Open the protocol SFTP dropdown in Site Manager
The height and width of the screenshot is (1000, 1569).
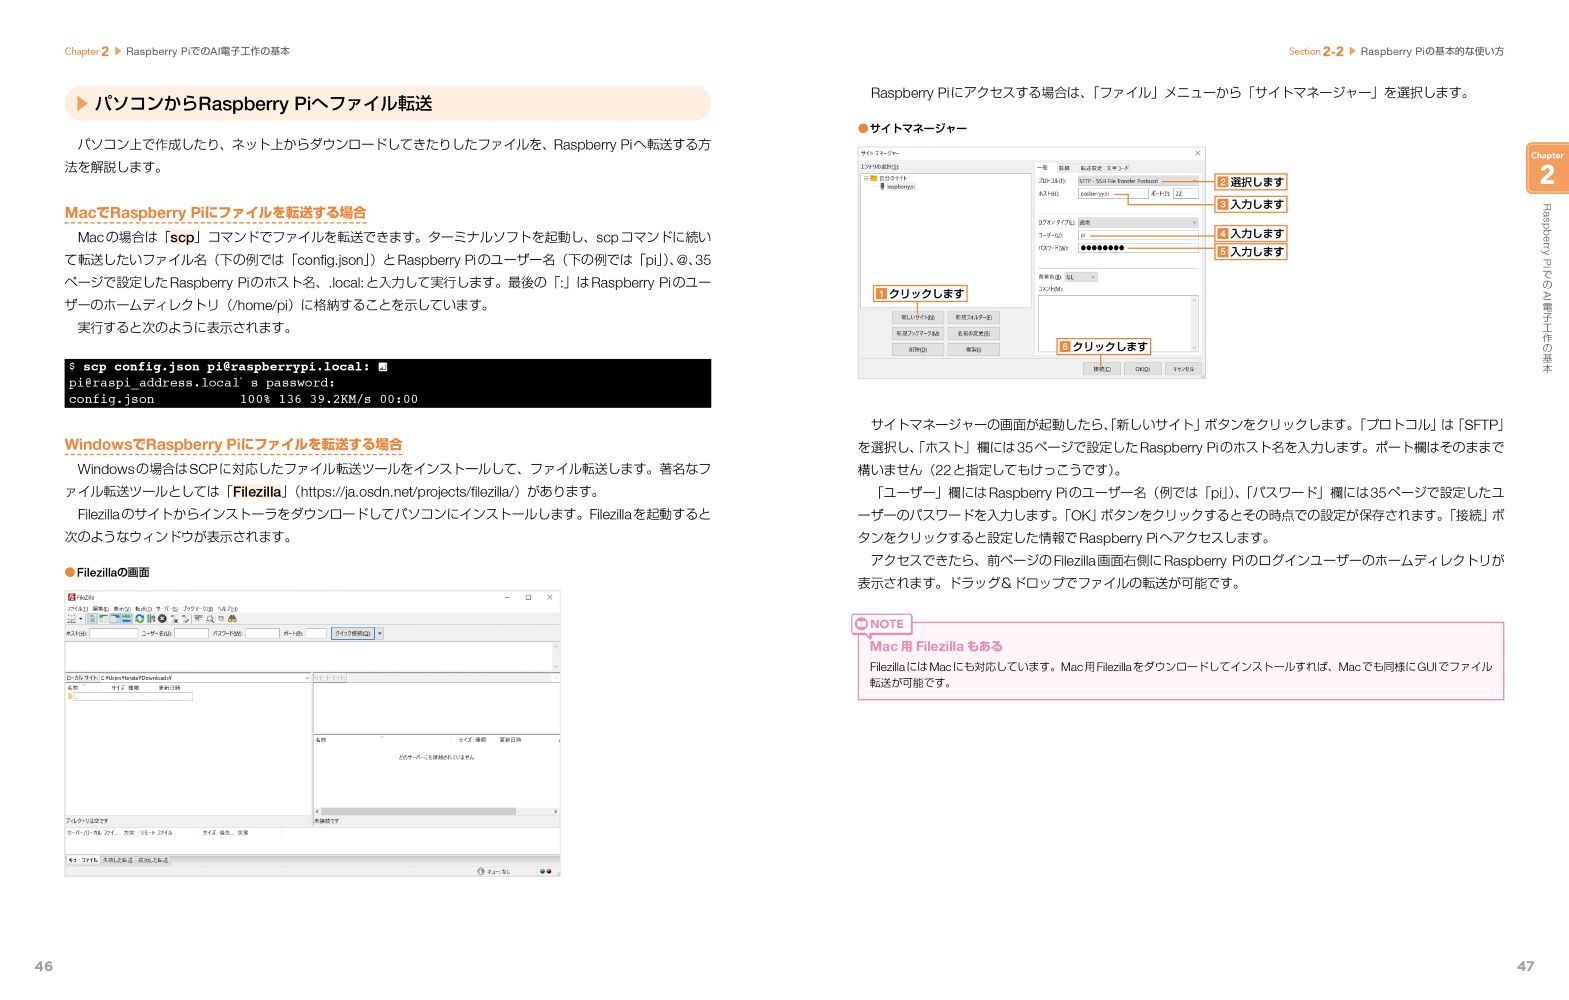pyautogui.click(x=1193, y=181)
